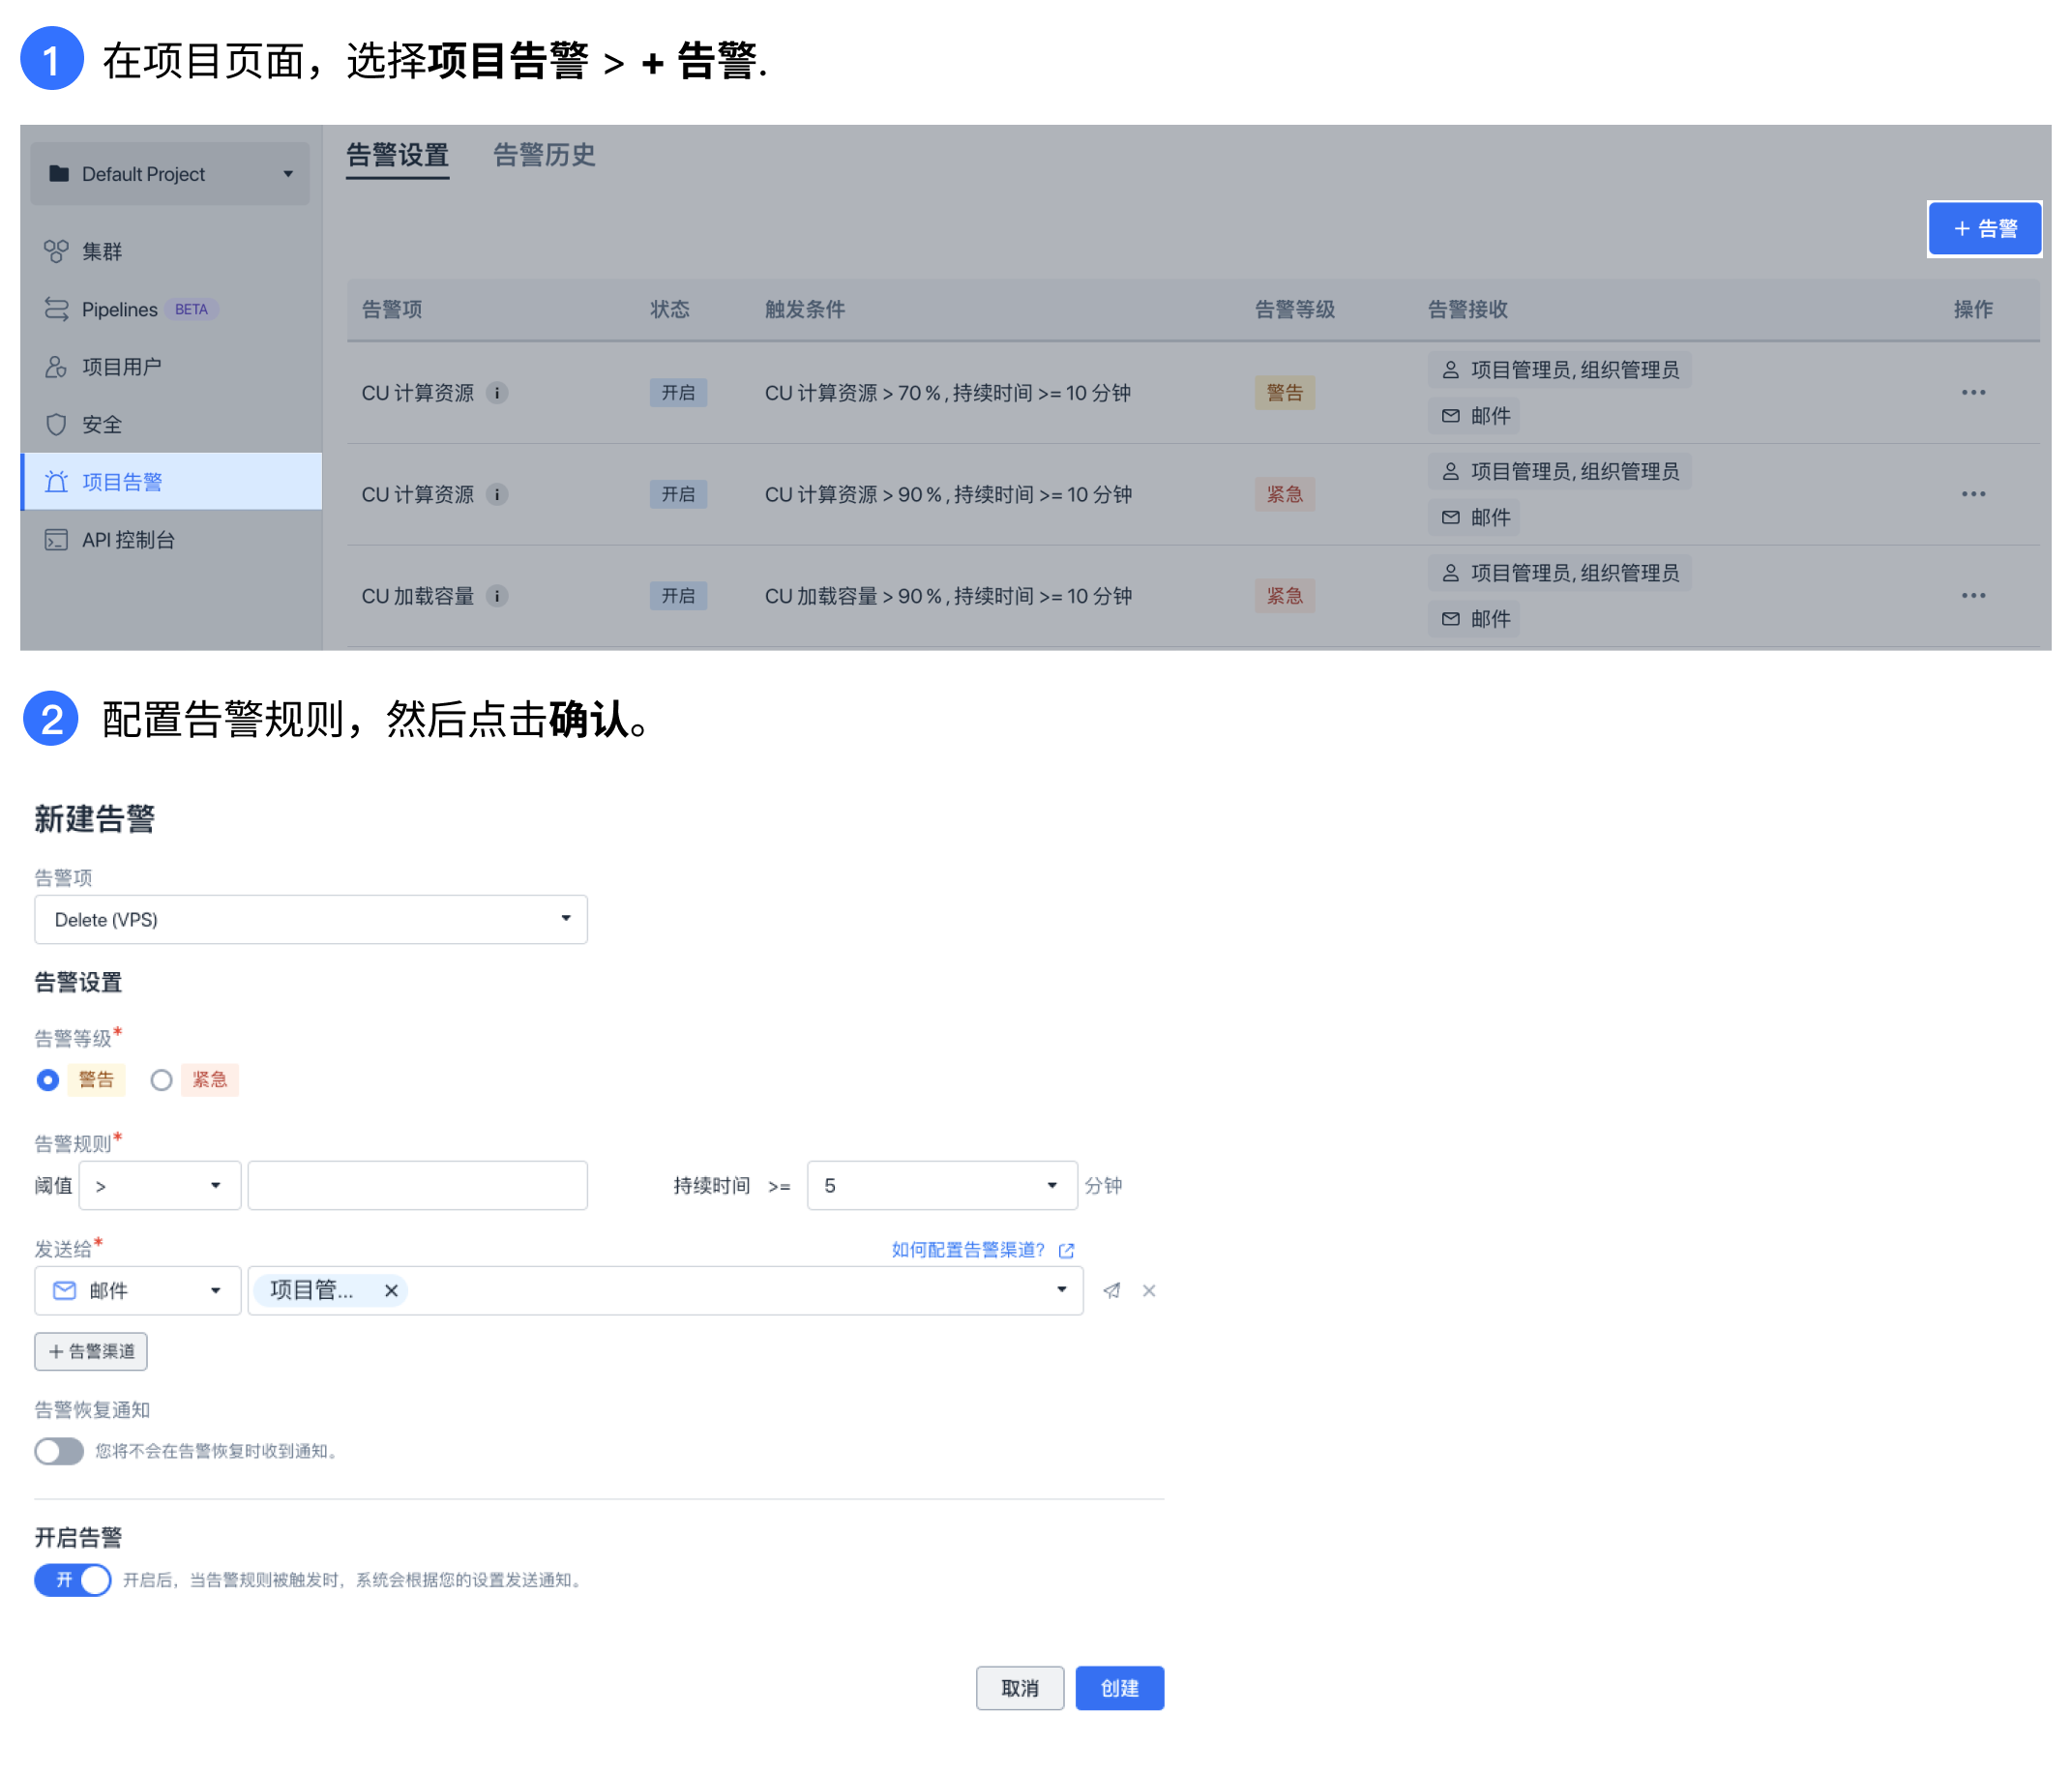Open more actions for CU 计算资源 90% row

1973,495
